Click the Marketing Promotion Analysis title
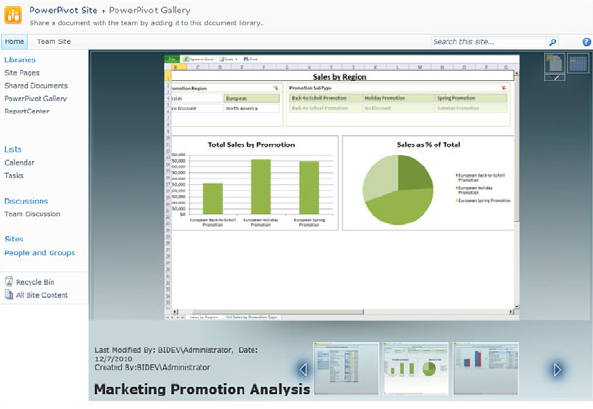The height and width of the screenshot is (409, 593). coord(202,389)
